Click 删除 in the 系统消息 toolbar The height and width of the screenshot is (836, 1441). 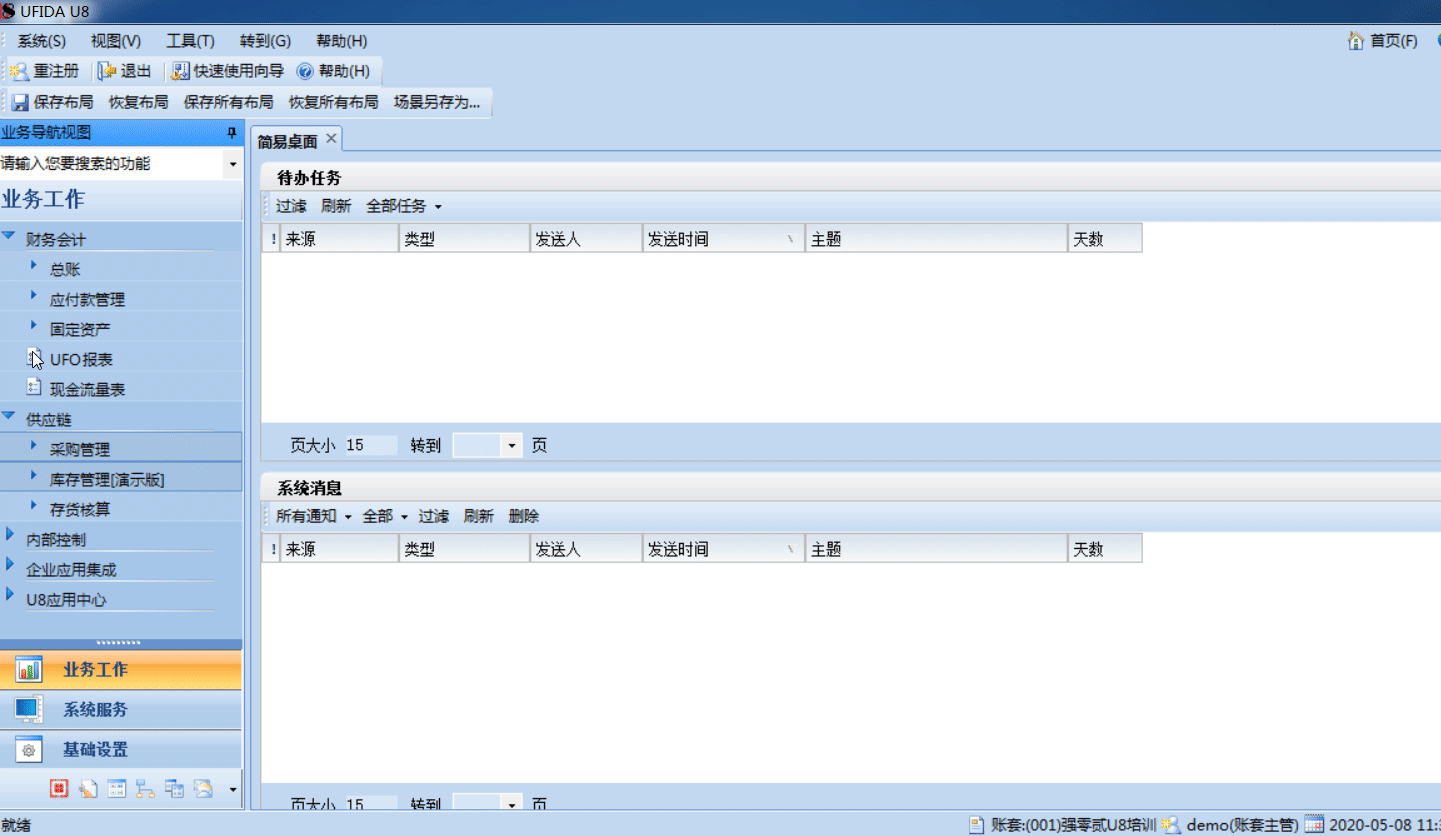pos(523,517)
